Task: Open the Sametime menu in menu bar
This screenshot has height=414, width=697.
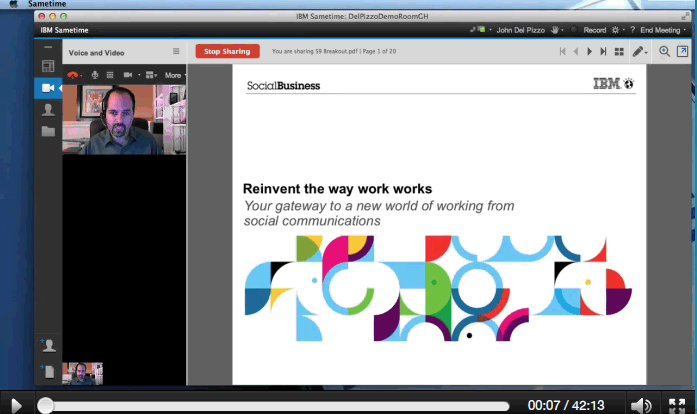Action: 47,4
